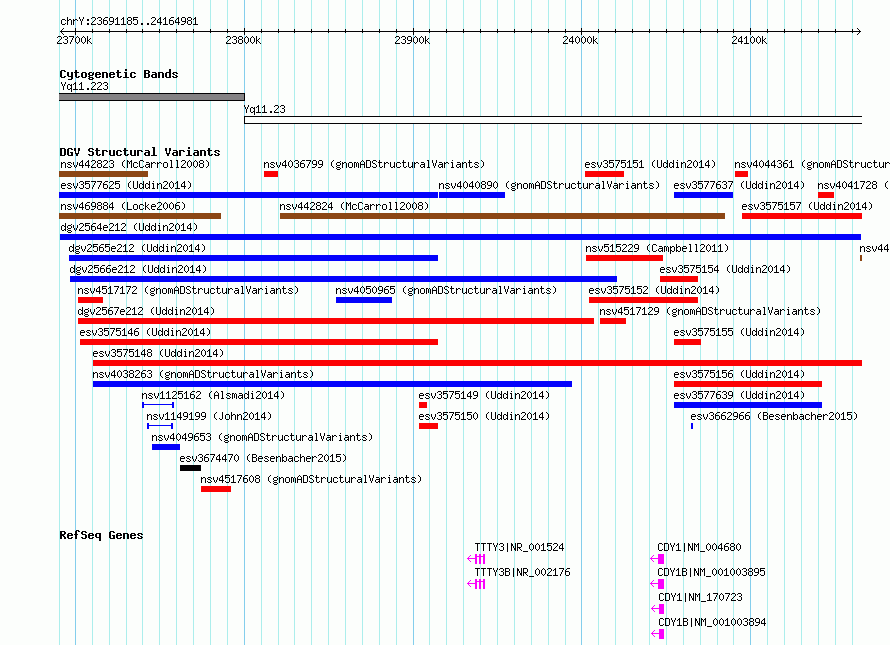
Task: Click the brown nsv442824 variant bar
Action: 502,216
